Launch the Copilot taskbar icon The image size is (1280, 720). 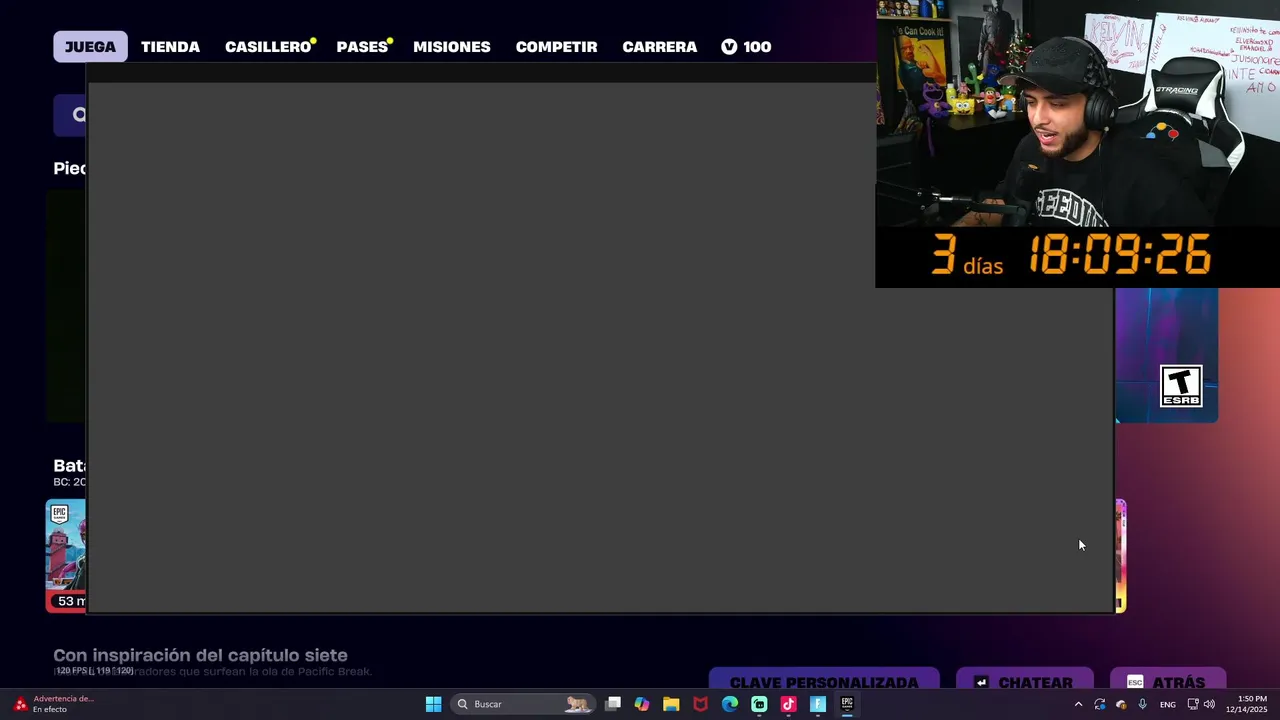coord(642,704)
